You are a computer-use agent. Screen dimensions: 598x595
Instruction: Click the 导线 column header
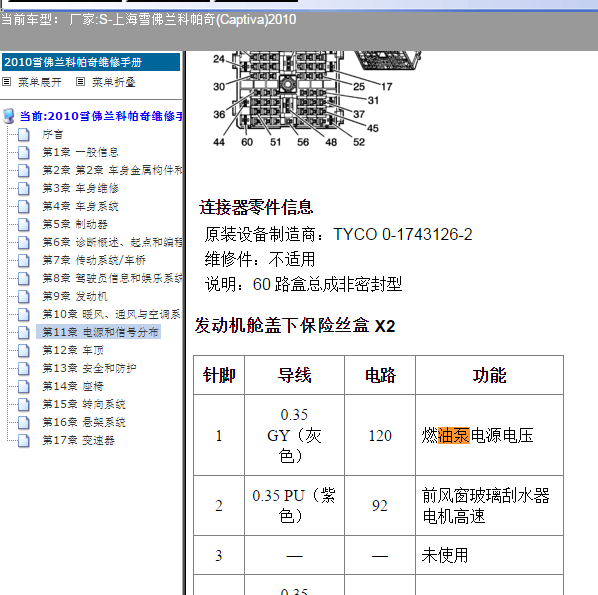click(x=294, y=375)
